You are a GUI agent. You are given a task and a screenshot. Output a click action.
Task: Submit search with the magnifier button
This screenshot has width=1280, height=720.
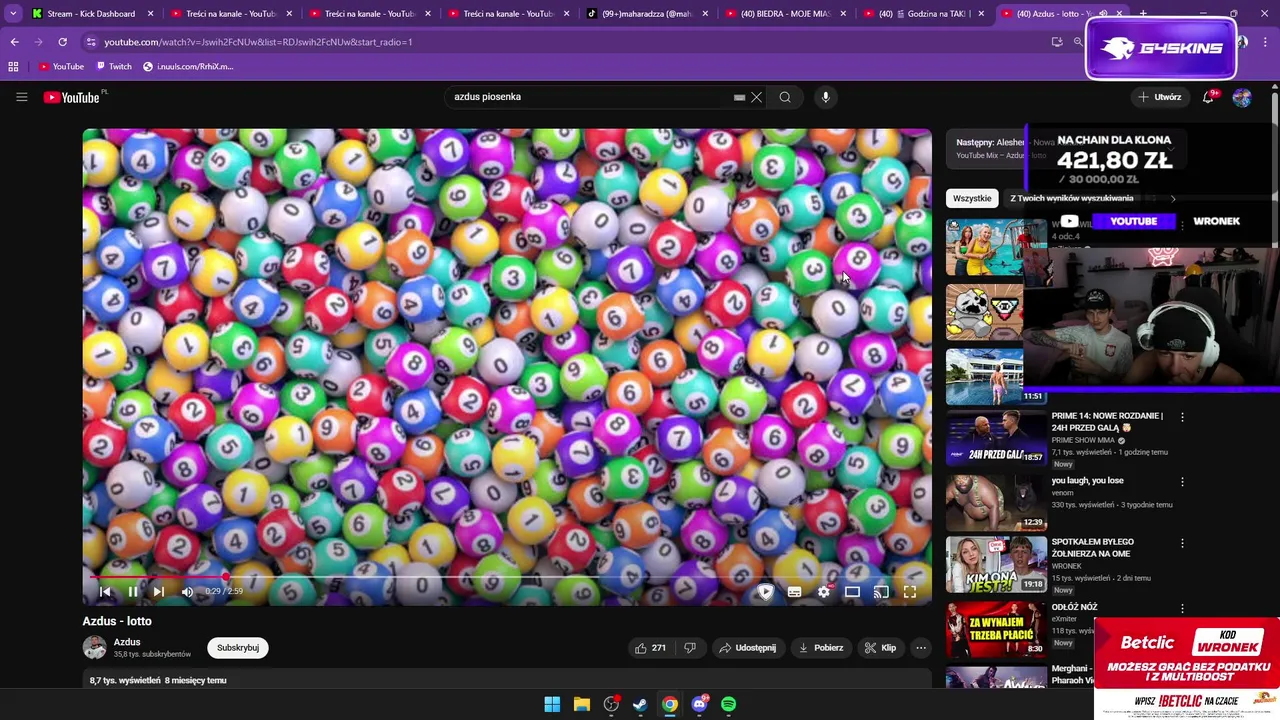pos(785,97)
